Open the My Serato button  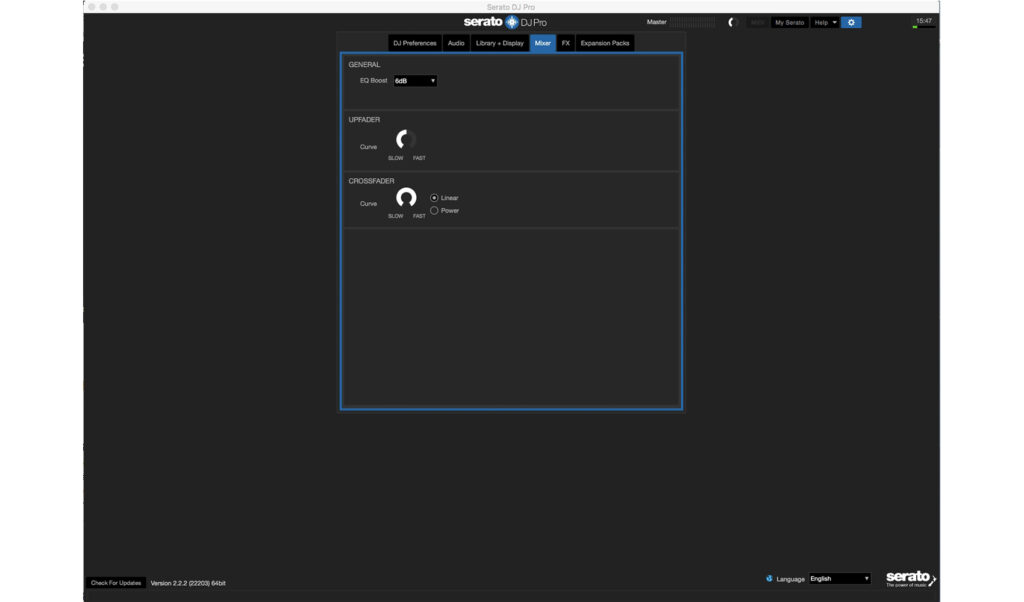click(790, 22)
